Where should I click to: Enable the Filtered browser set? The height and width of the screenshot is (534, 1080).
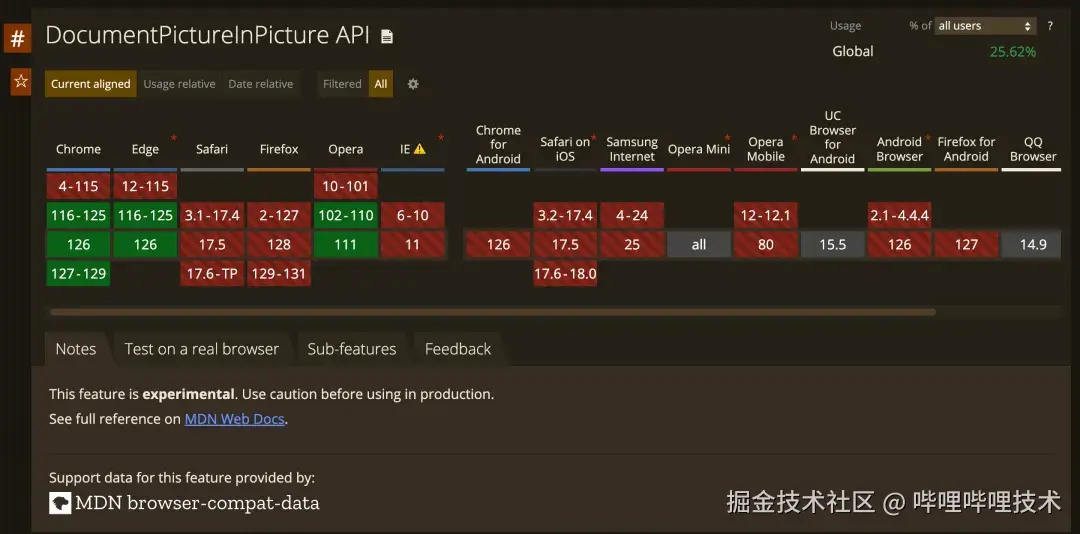(x=342, y=84)
